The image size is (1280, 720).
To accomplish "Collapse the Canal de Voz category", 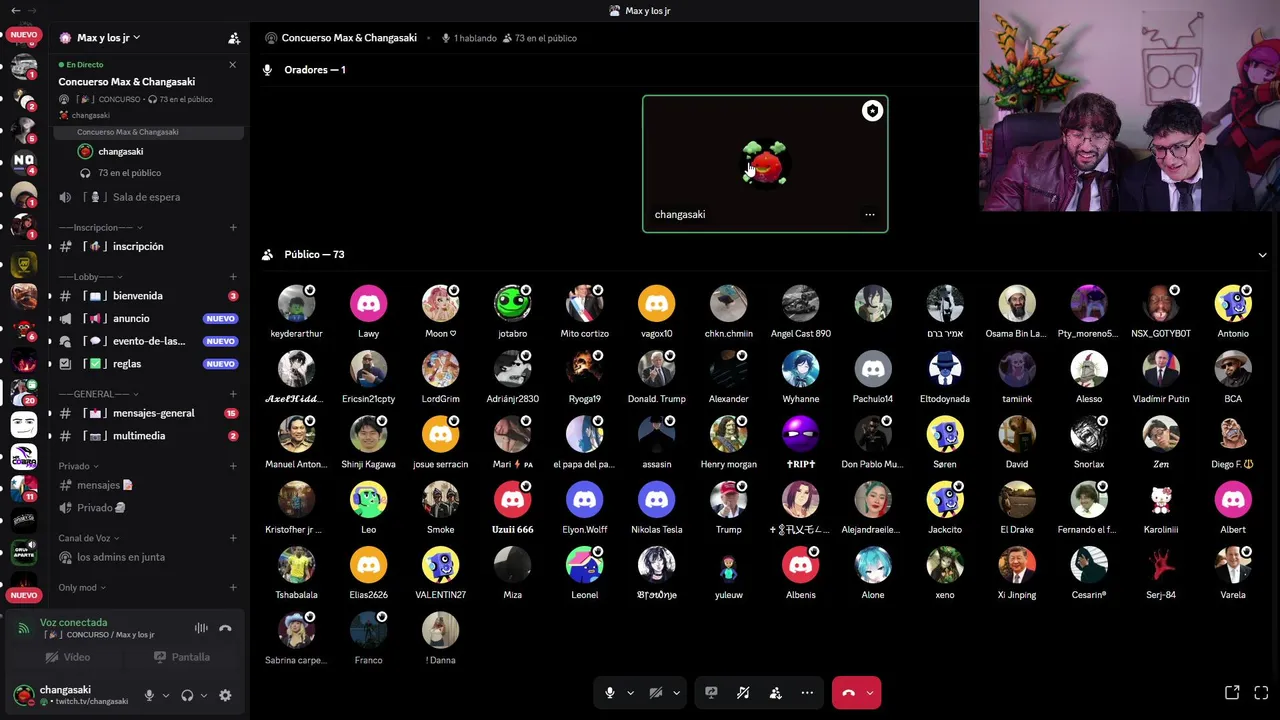I will pos(88,538).
